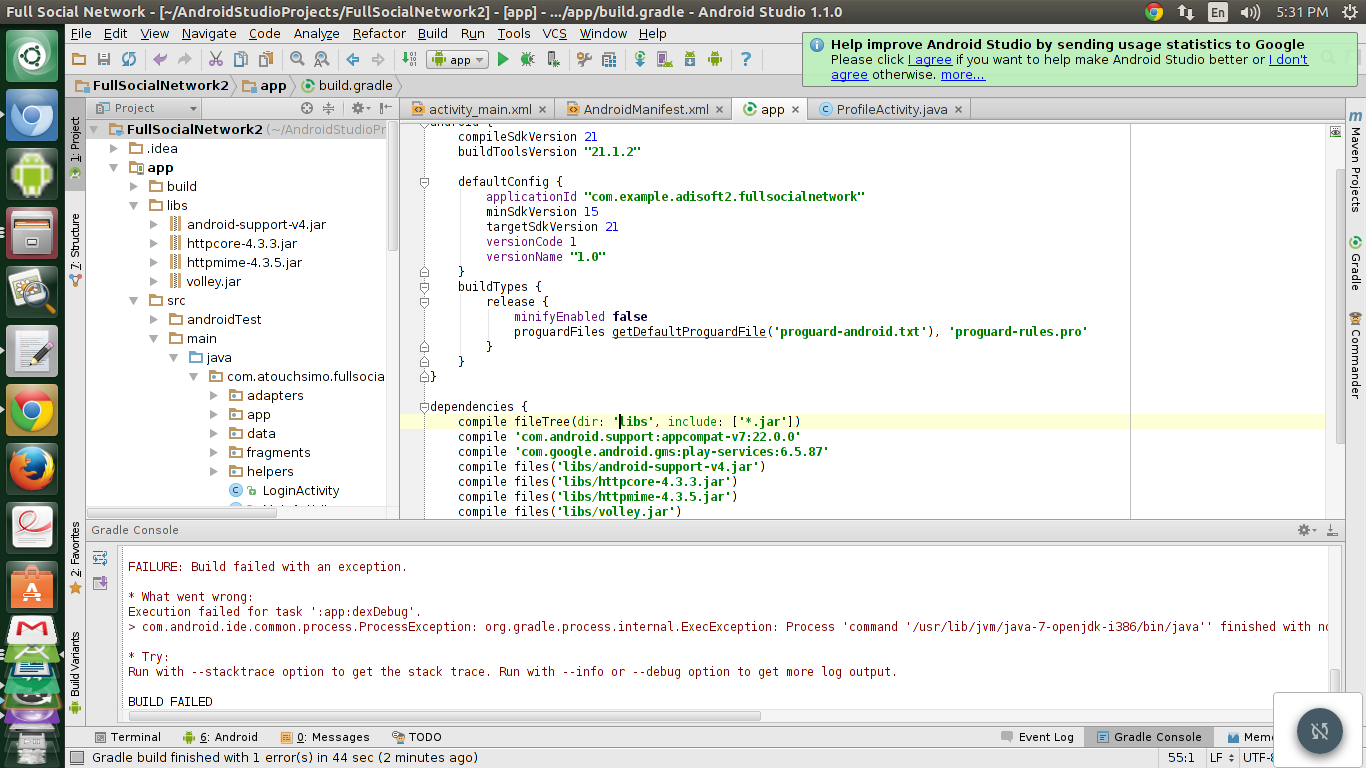The width and height of the screenshot is (1366, 768).
Task: Expand the fragments package
Action: (x=214, y=452)
